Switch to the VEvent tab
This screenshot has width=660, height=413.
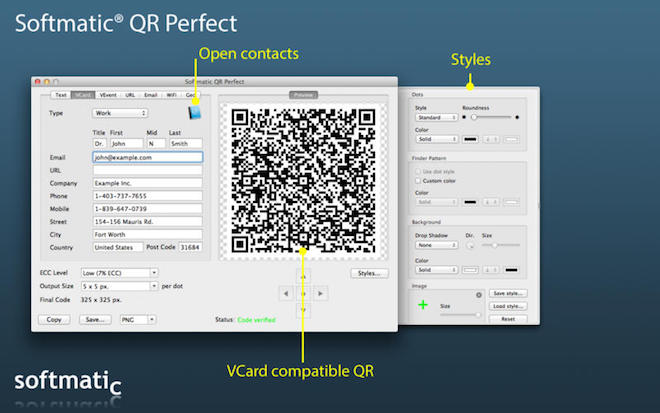(x=108, y=95)
